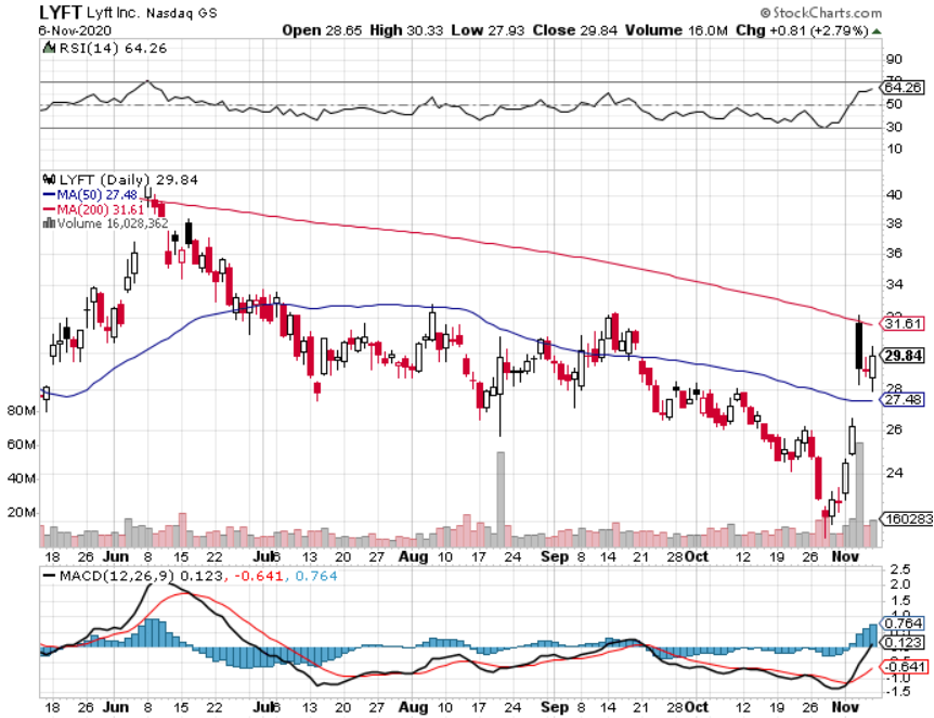This screenshot has height=718, width=934.
Task: Click the 80M volume axis label
Action: (x=21, y=411)
